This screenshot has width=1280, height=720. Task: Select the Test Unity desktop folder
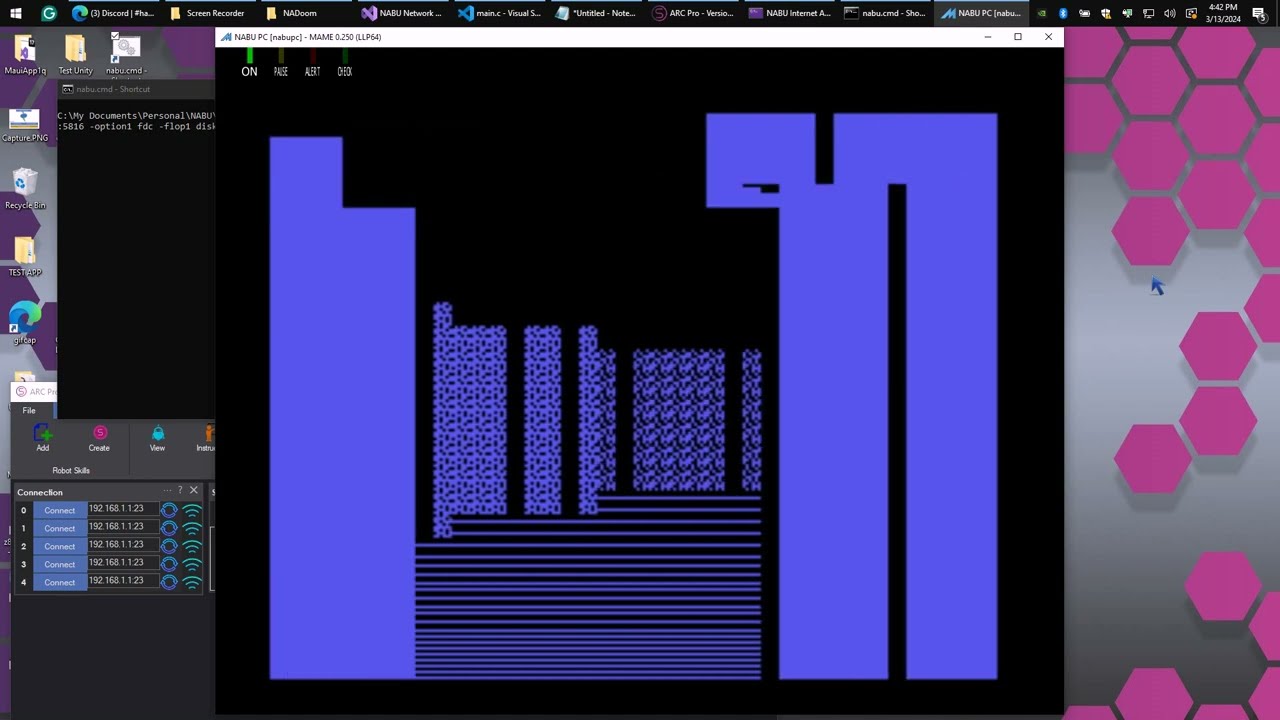(75, 55)
